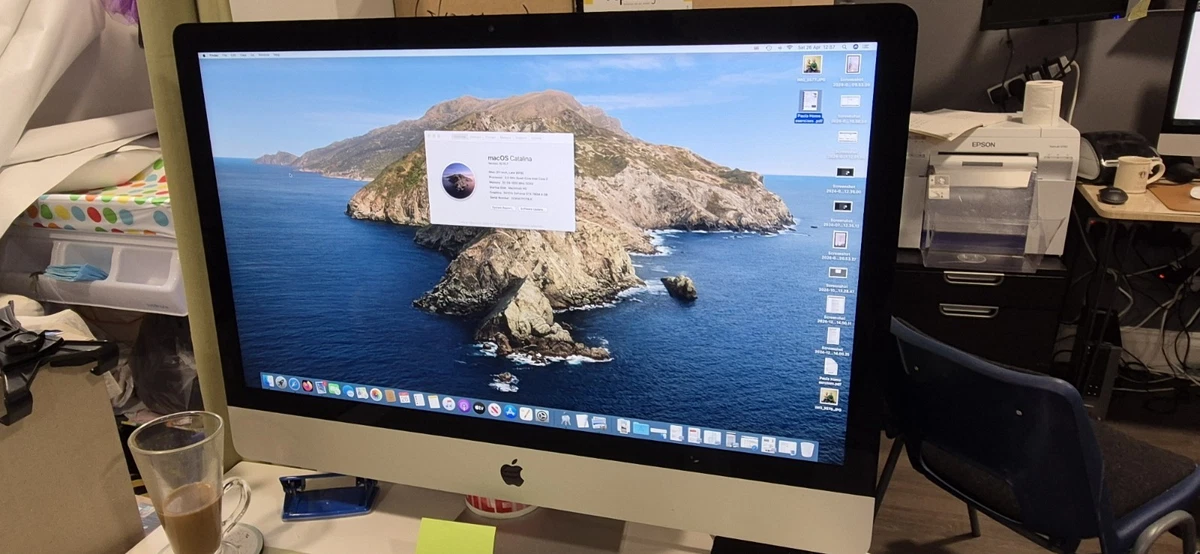Open the Trash in the Dock

tap(807, 450)
